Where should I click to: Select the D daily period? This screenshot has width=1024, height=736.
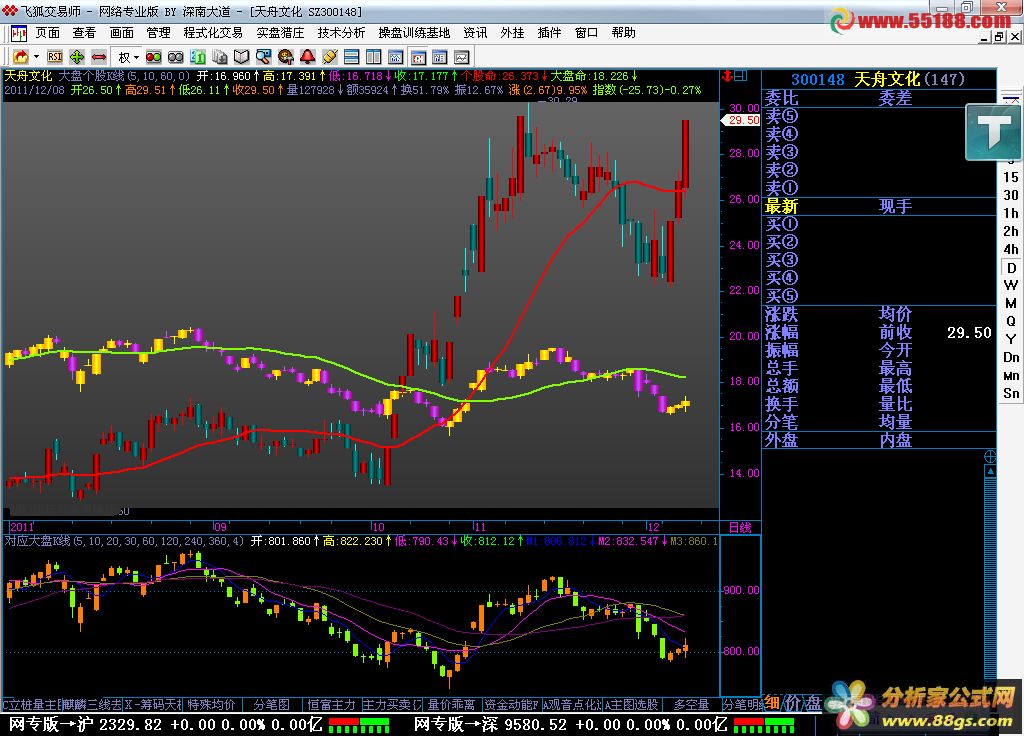(x=1010, y=268)
